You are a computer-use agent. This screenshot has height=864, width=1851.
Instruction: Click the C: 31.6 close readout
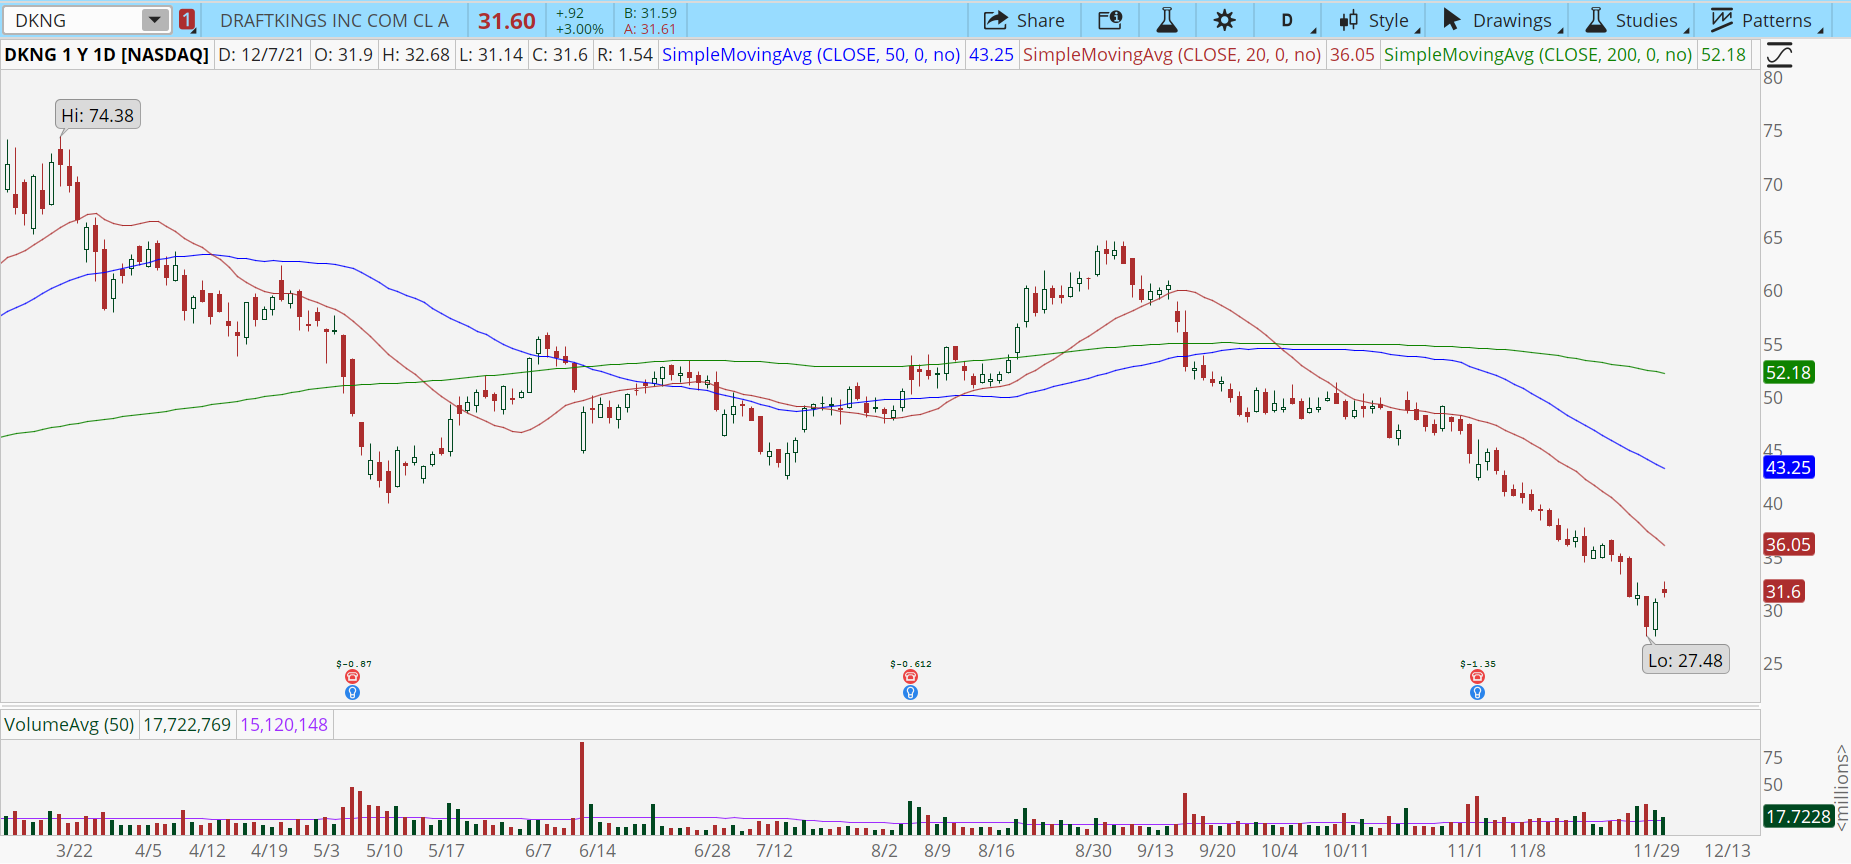pos(560,55)
